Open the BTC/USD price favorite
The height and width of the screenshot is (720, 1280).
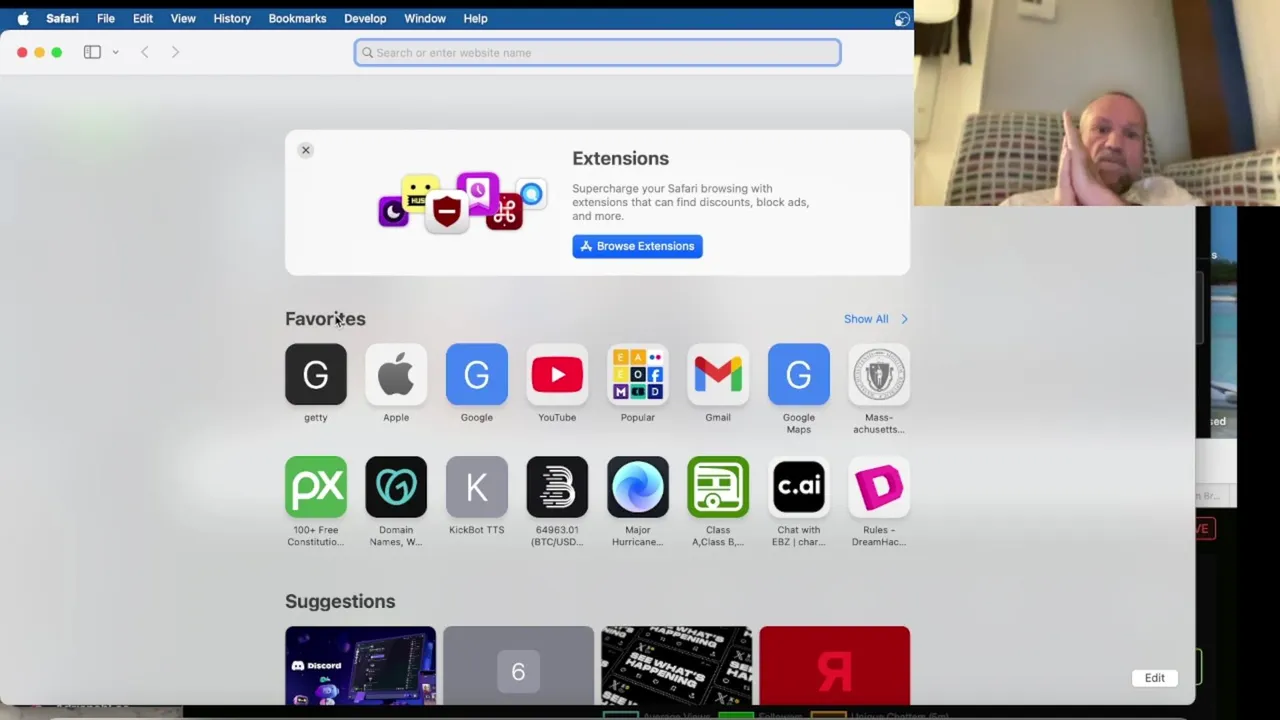pyautogui.click(x=557, y=487)
